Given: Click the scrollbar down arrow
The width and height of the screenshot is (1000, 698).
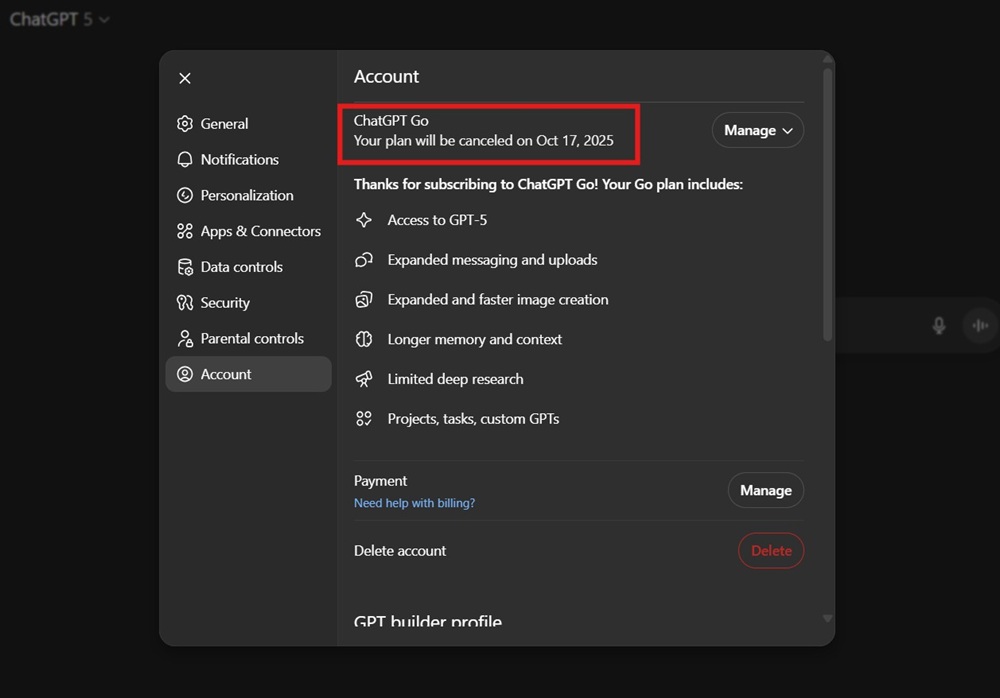Looking at the screenshot, I should tap(827, 619).
